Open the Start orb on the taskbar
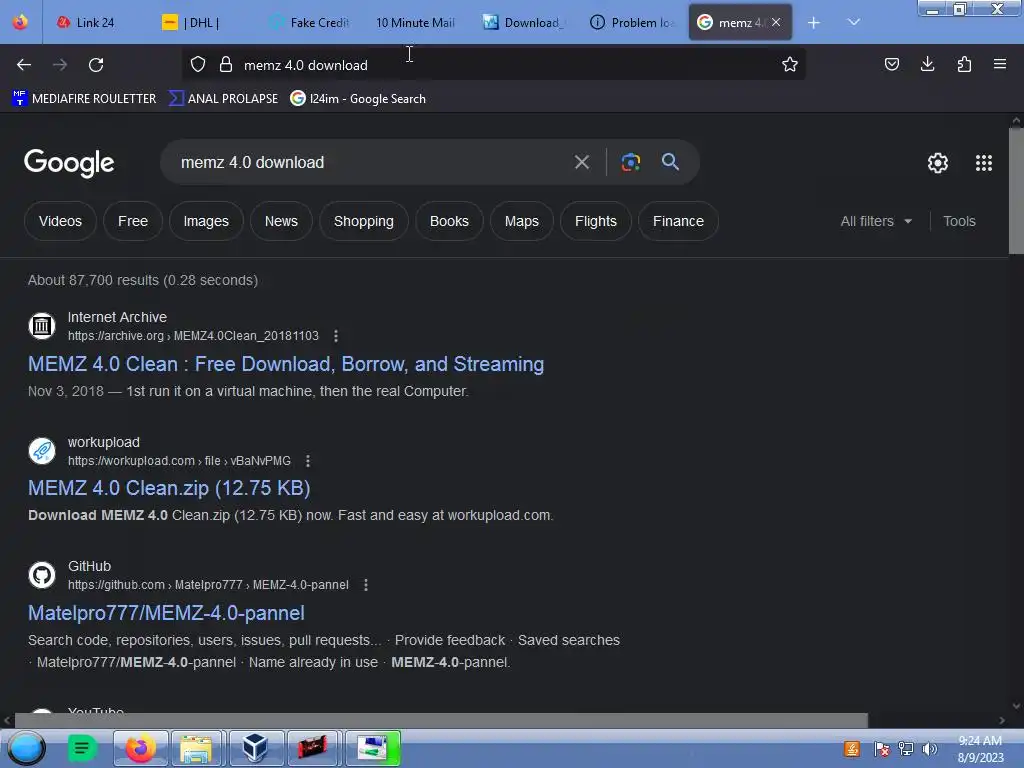Image resolution: width=1024 pixels, height=768 pixels. pos(26,748)
